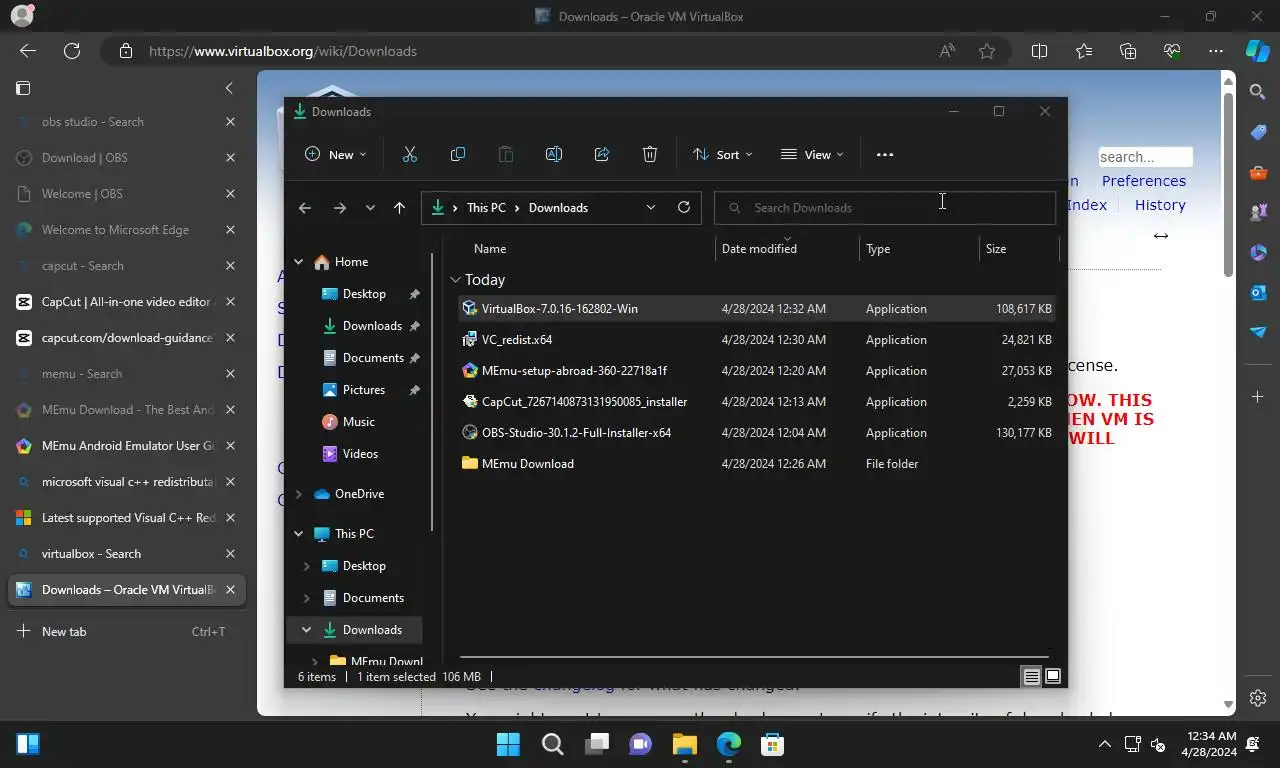Click the Share icon in Explorer toolbar
This screenshot has width=1280, height=768.
pos(601,154)
